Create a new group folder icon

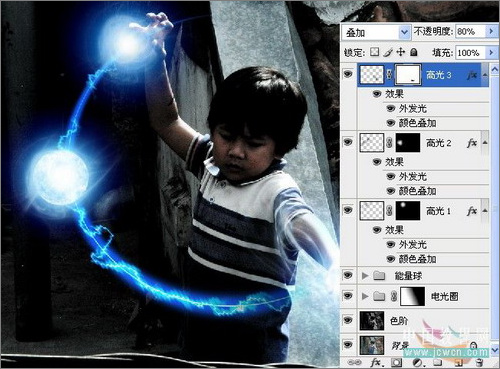[438, 362]
